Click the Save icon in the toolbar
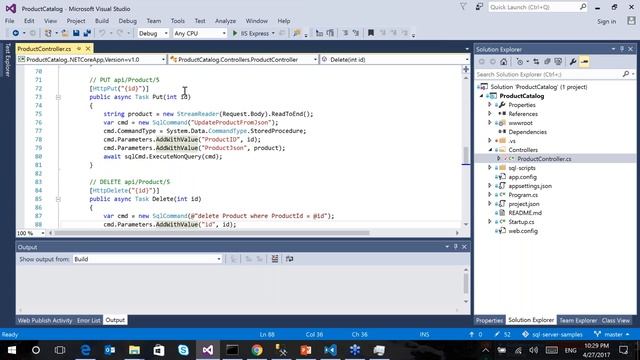This screenshot has width=640, height=360. pos(76,33)
